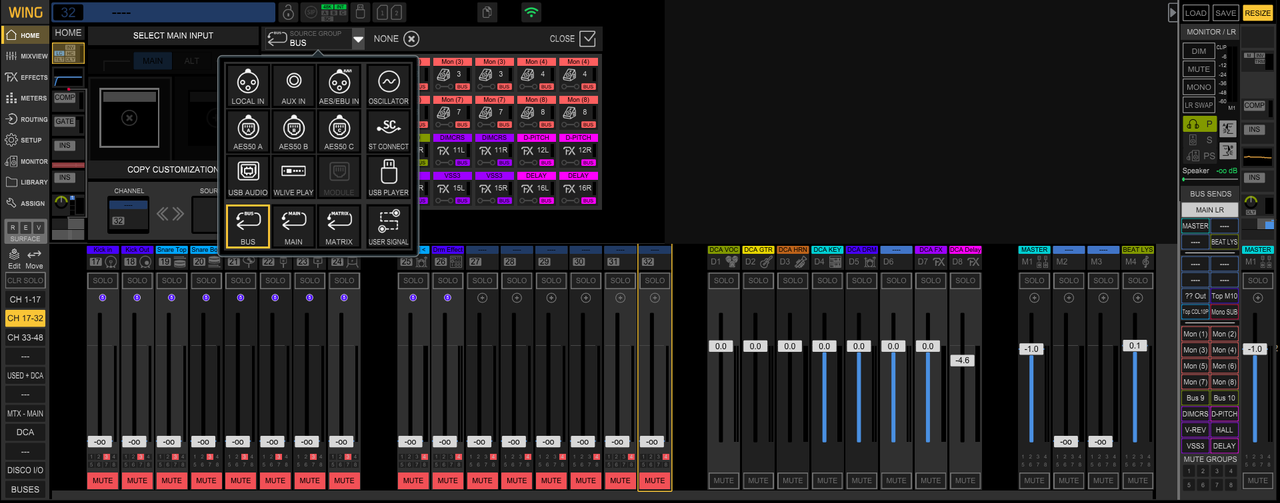1280x503 pixels.
Task: Click the padlock lock icon in top bar
Action: pyautogui.click(x=286, y=13)
